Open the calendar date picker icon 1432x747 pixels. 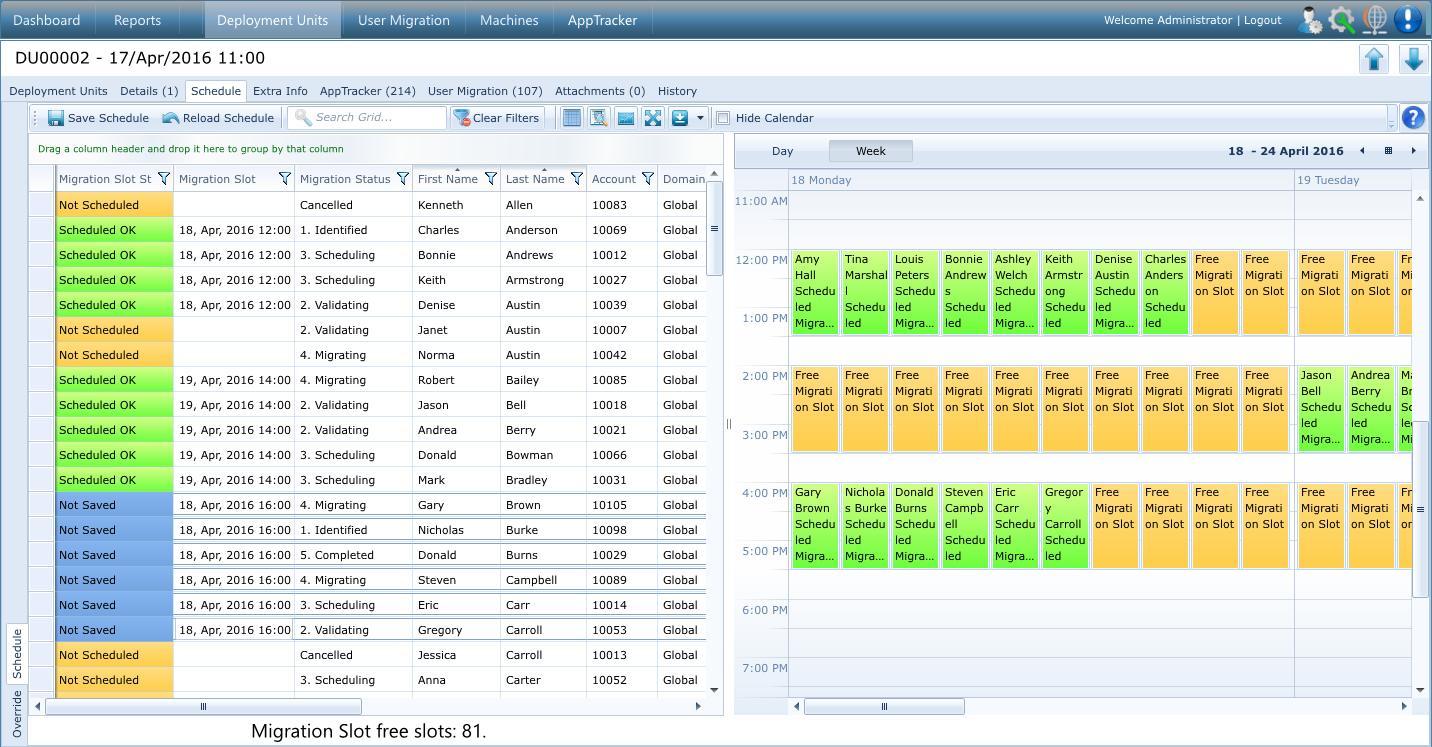pos(1388,151)
